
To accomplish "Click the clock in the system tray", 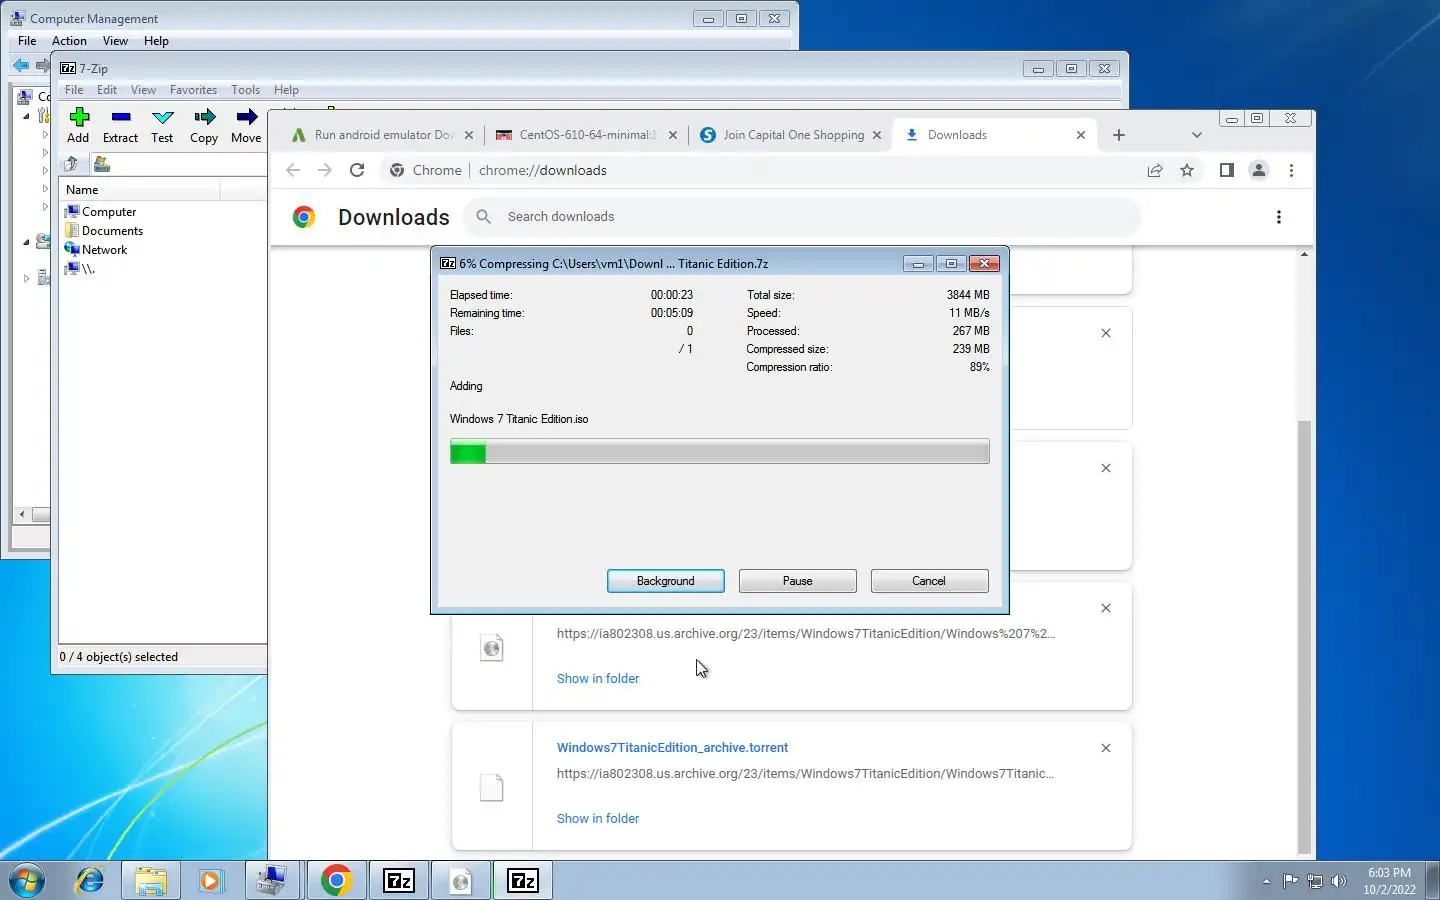I will pos(1389,881).
